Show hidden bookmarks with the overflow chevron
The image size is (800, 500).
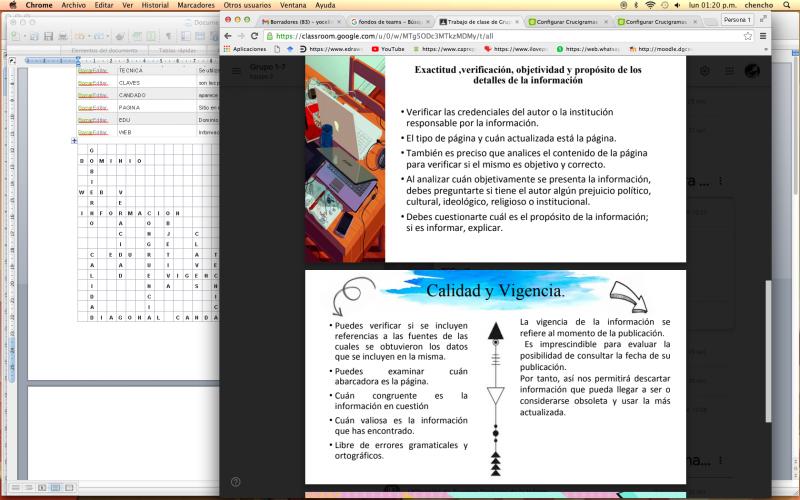coord(765,49)
